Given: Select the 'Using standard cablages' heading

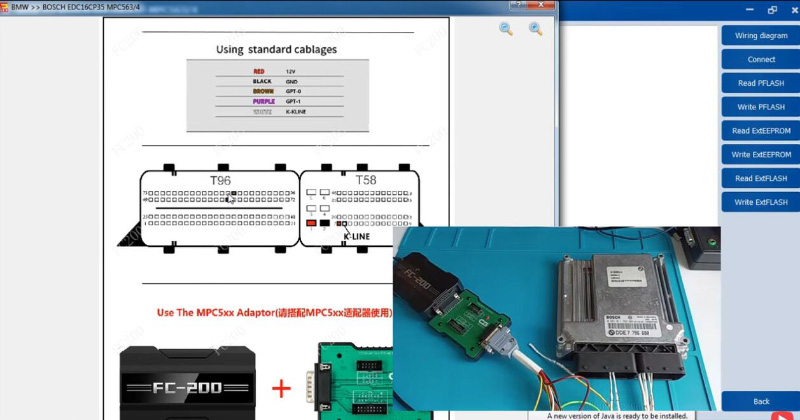Looking at the screenshot, I should pos(277,50).
